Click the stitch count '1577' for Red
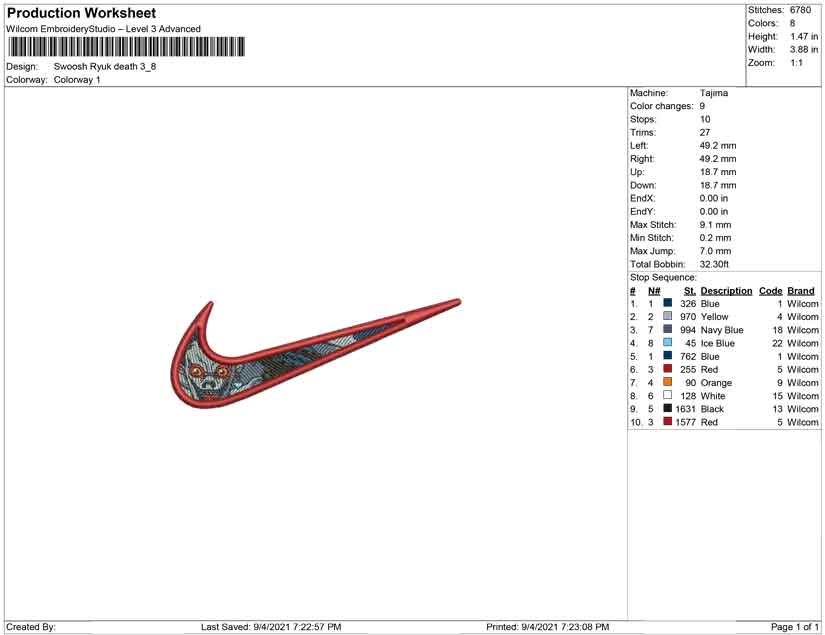This screenshot has width=825, height=635. coord(686,422)
